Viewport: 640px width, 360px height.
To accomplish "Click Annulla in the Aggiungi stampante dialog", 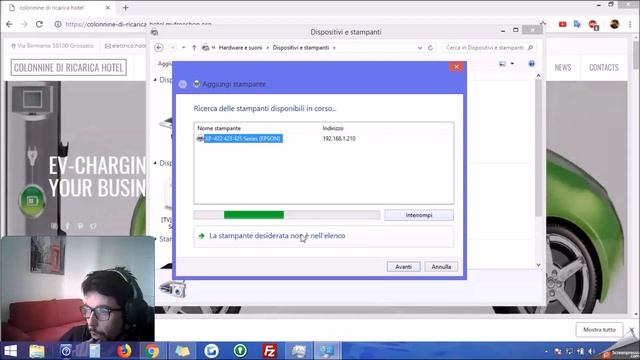I will (x=441, y=267).
